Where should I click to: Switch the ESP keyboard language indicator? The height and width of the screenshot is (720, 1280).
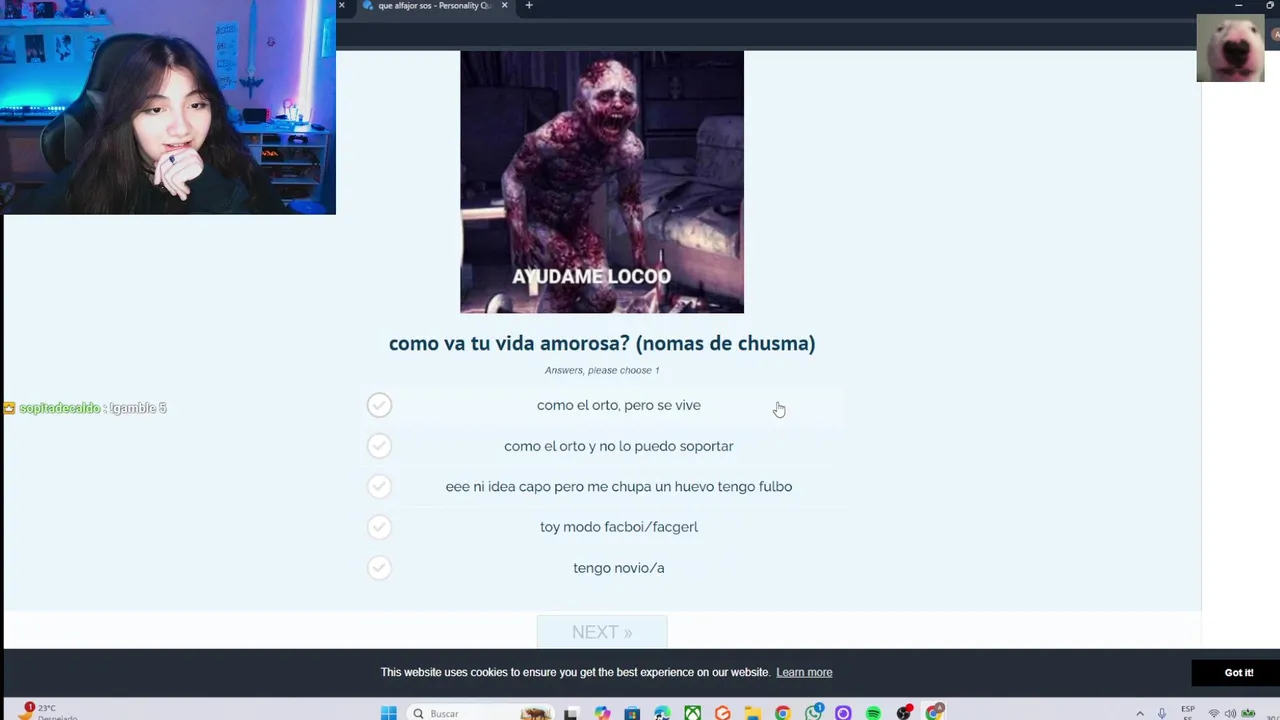click(1188, 712)
